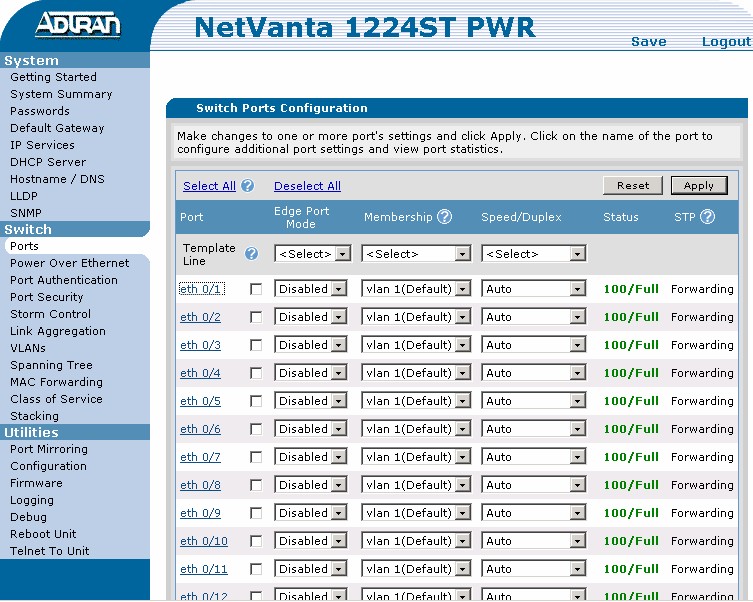Click the Apply button
Viewport: 753px width, 602px height.
coord(699,186)
